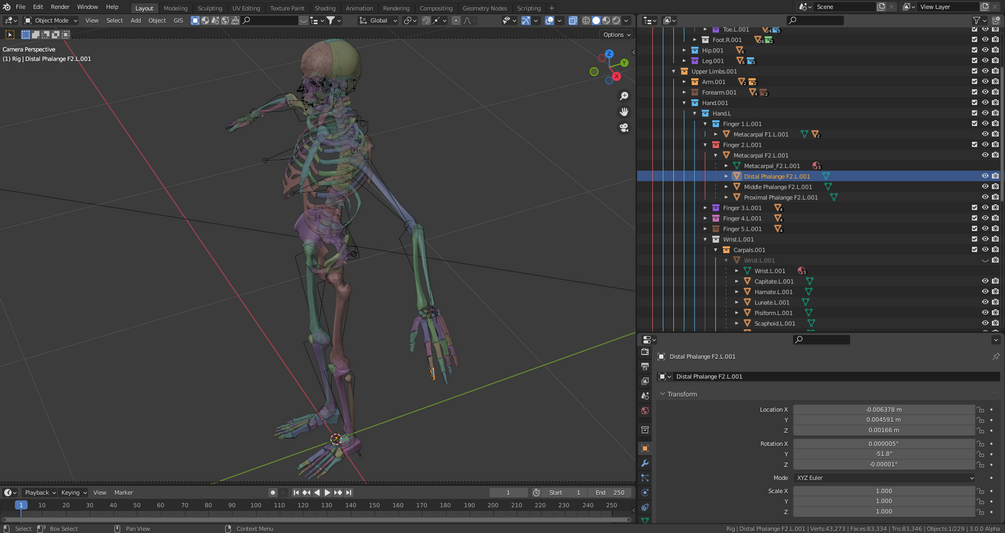Open the Render menu
Image resolution: width=1005 pixels, height=533 pixels.
pos(60,7)
